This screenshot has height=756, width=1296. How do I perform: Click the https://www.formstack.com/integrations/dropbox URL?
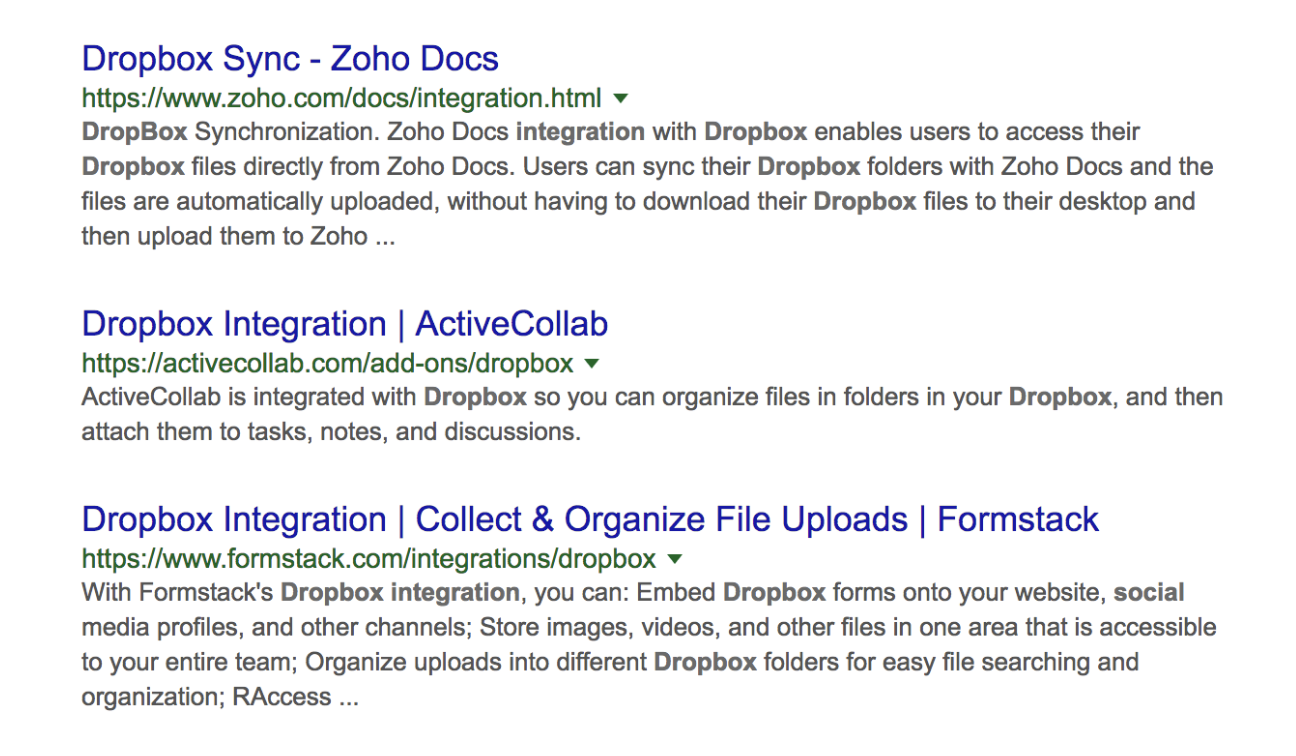pos(369,558)
